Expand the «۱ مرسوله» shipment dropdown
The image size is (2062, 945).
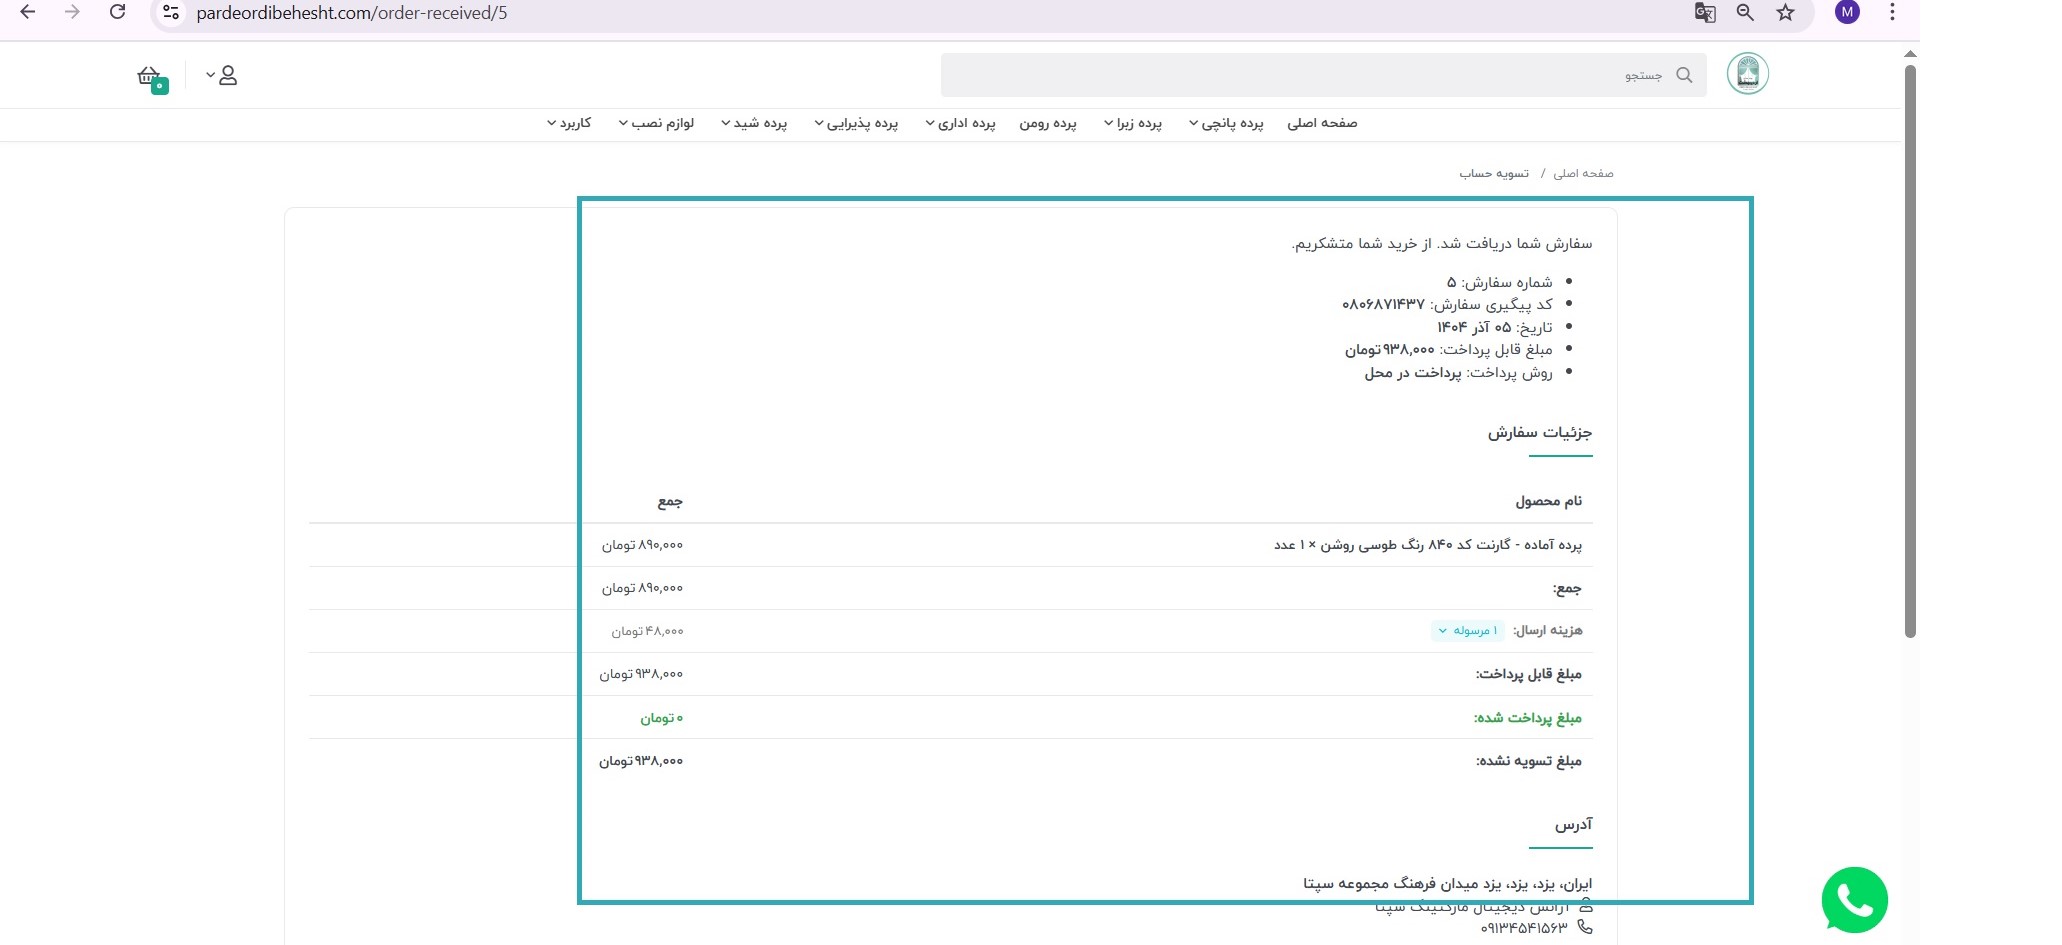(1468, 631)
